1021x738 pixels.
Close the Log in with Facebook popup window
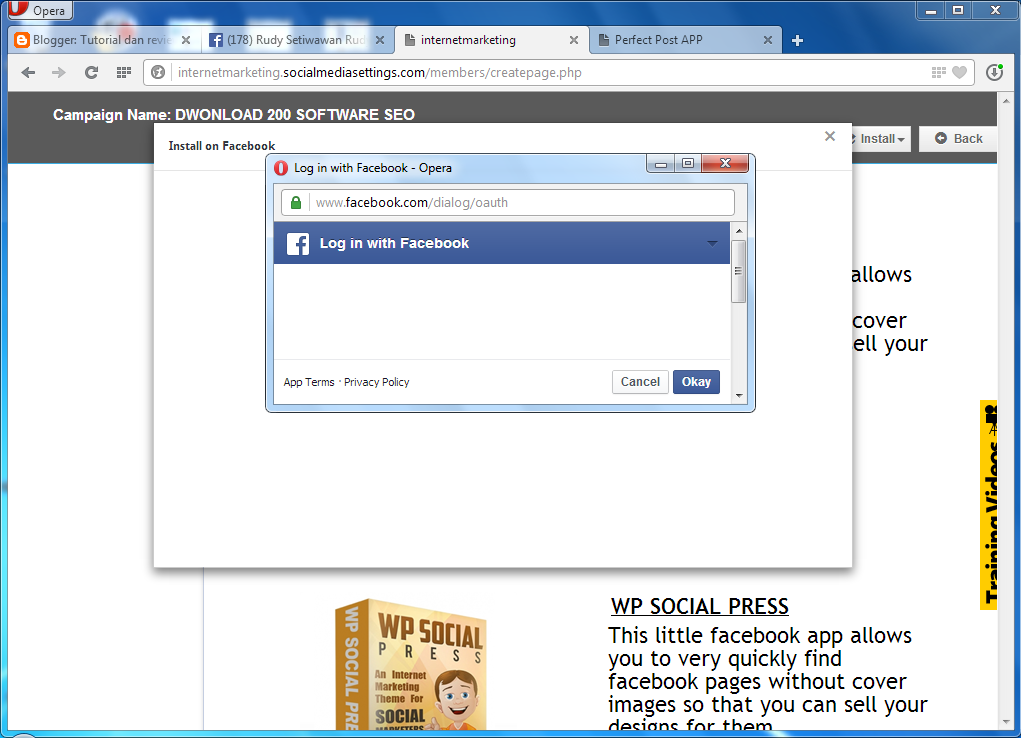pos(725,163)
